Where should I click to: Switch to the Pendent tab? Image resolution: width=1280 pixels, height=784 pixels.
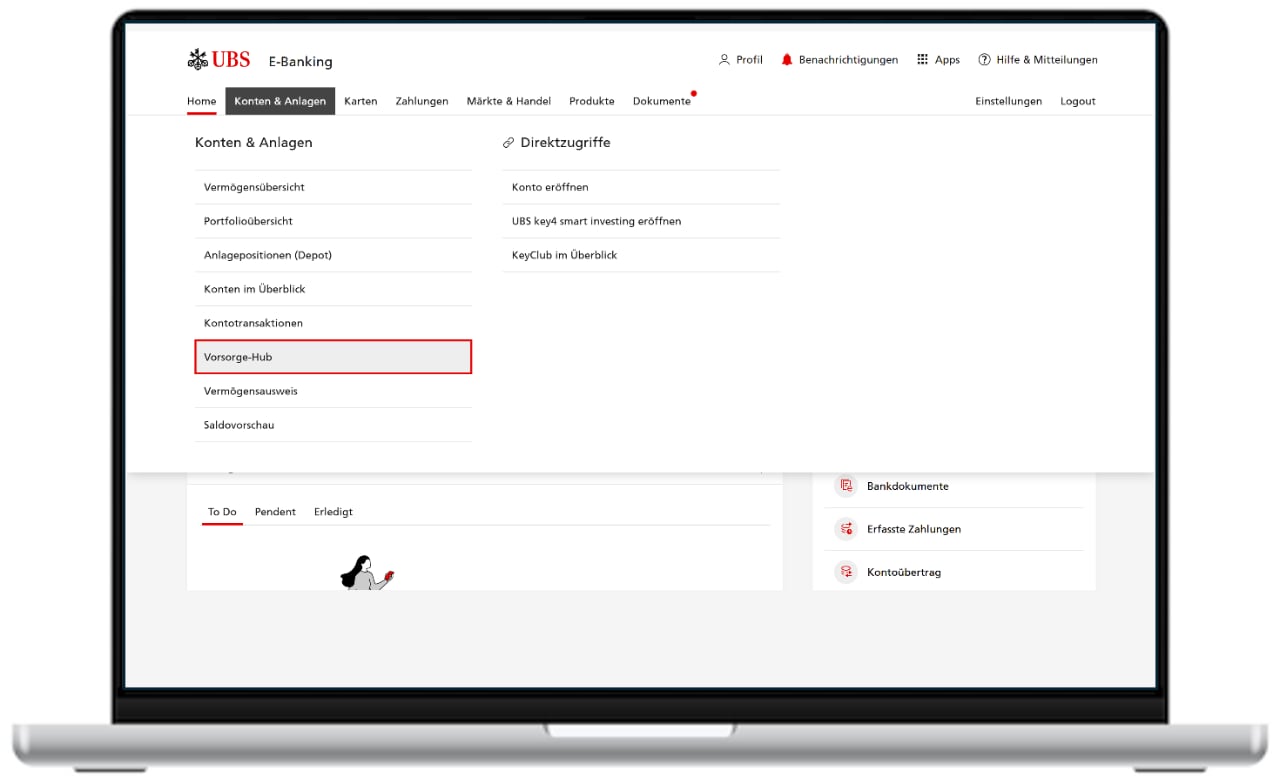point(275,512)
